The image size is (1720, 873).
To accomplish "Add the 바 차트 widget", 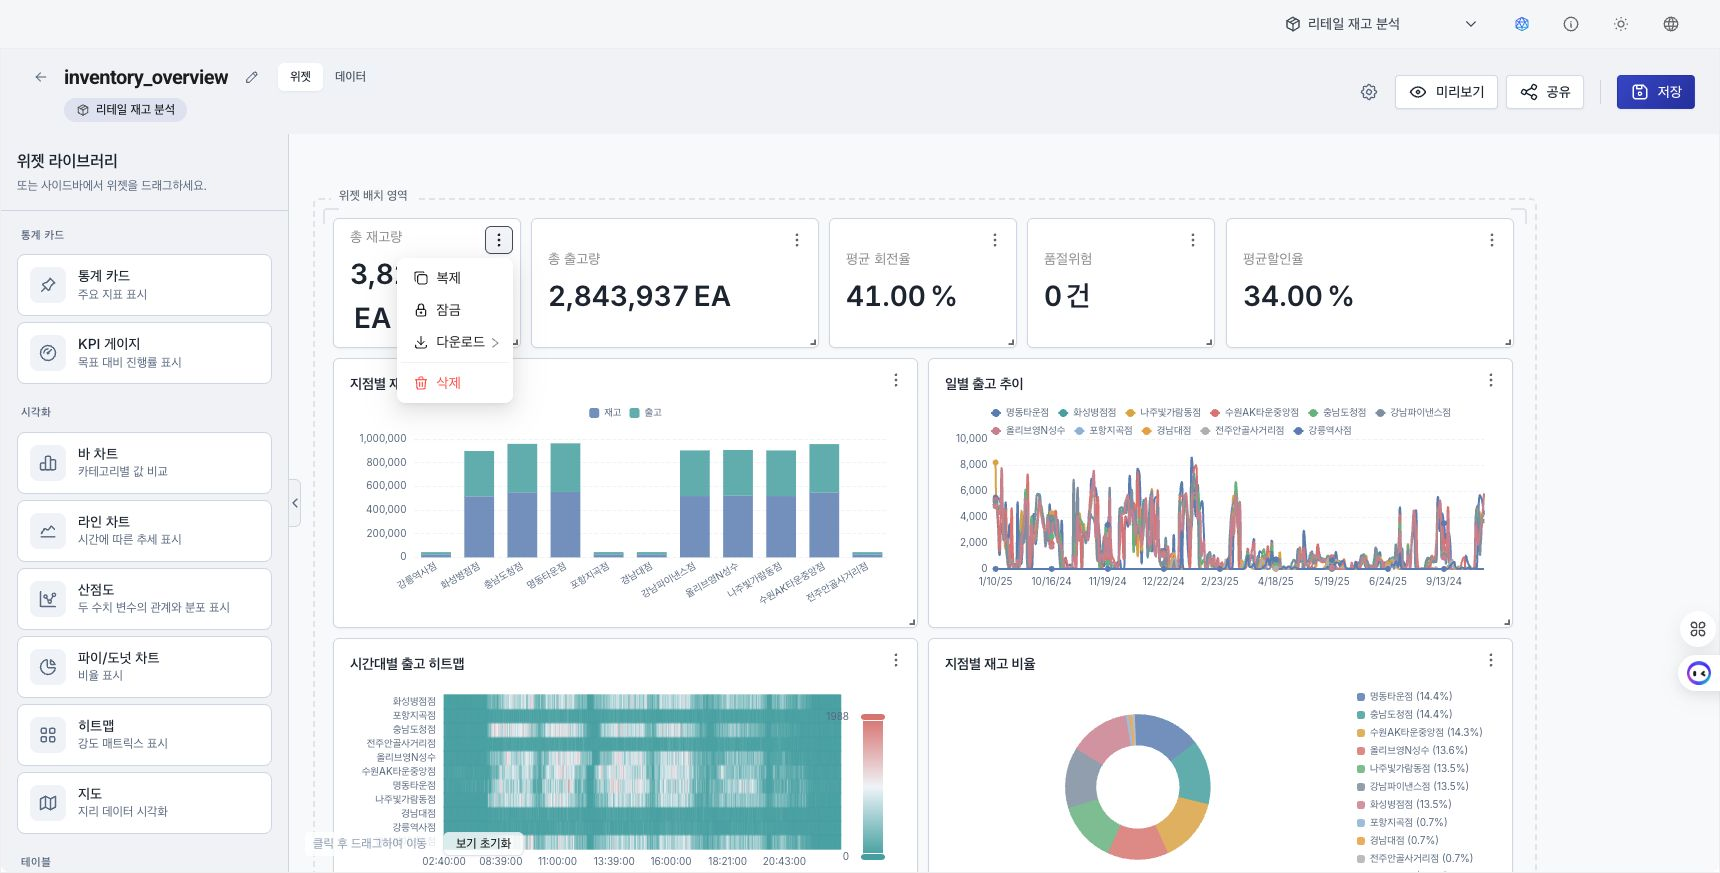I will coord(144,463).
